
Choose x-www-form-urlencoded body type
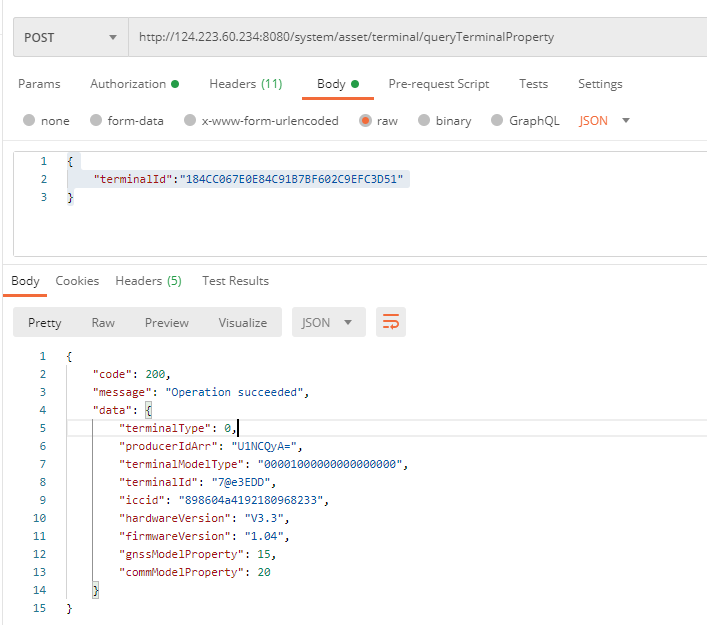tap(188, 121)
